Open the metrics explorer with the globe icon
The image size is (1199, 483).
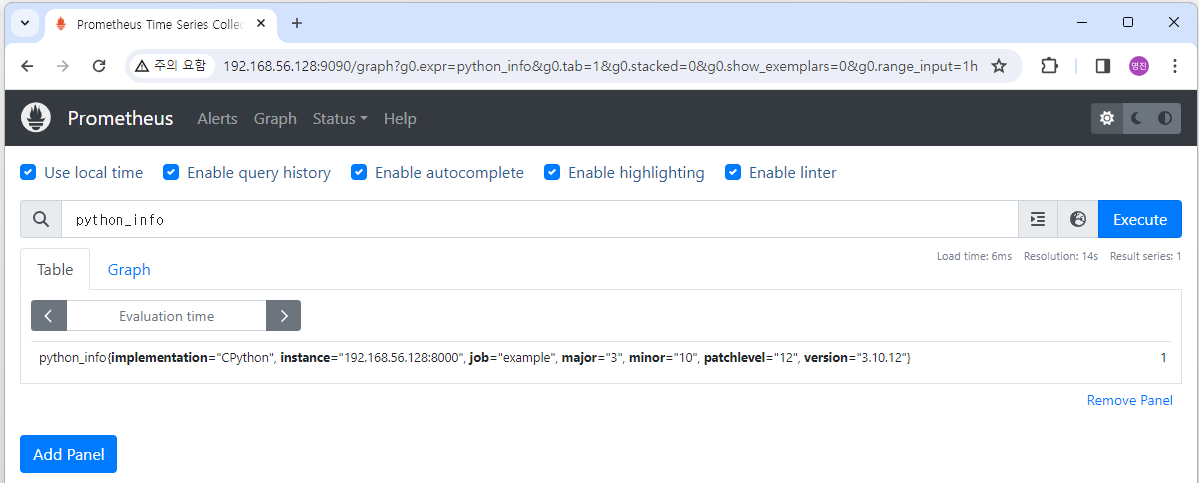(x=1077, y=219)
